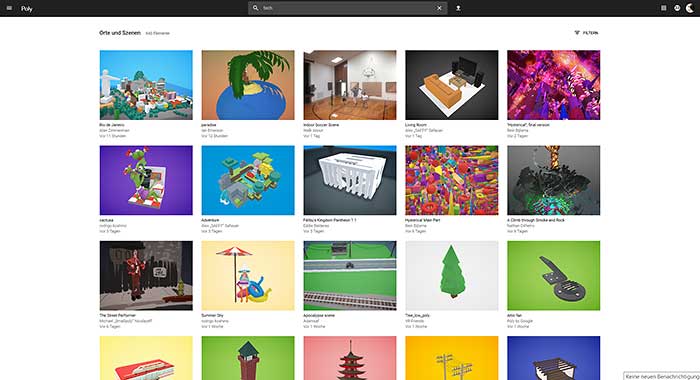Open the Rio de Janeiro model thumbnail
The width and height of the screenshot is (700, 380).
[x=146, y=85]
